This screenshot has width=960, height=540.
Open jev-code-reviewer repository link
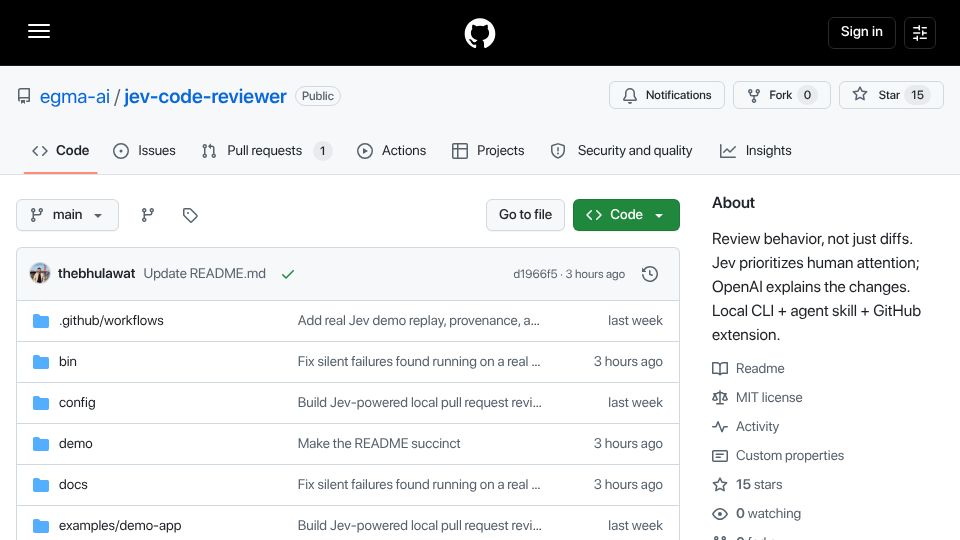coord(205,96)
